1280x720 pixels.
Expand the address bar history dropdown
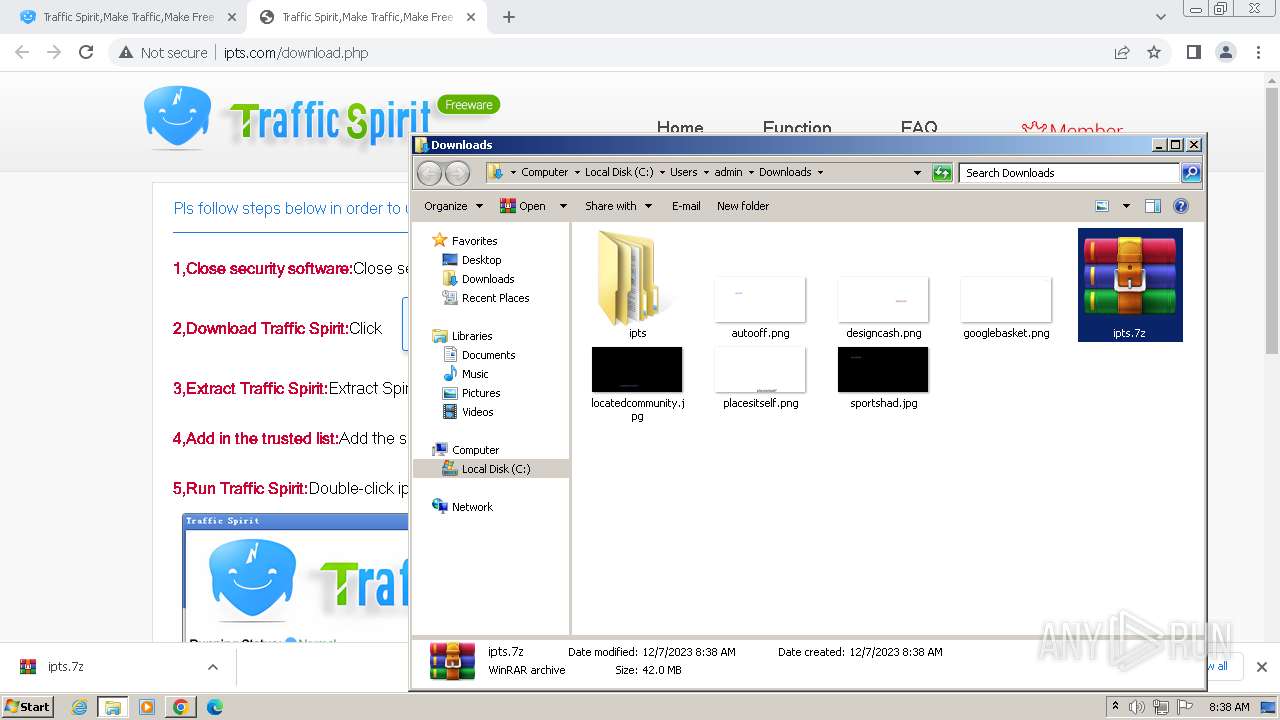[x=917, y=173]
